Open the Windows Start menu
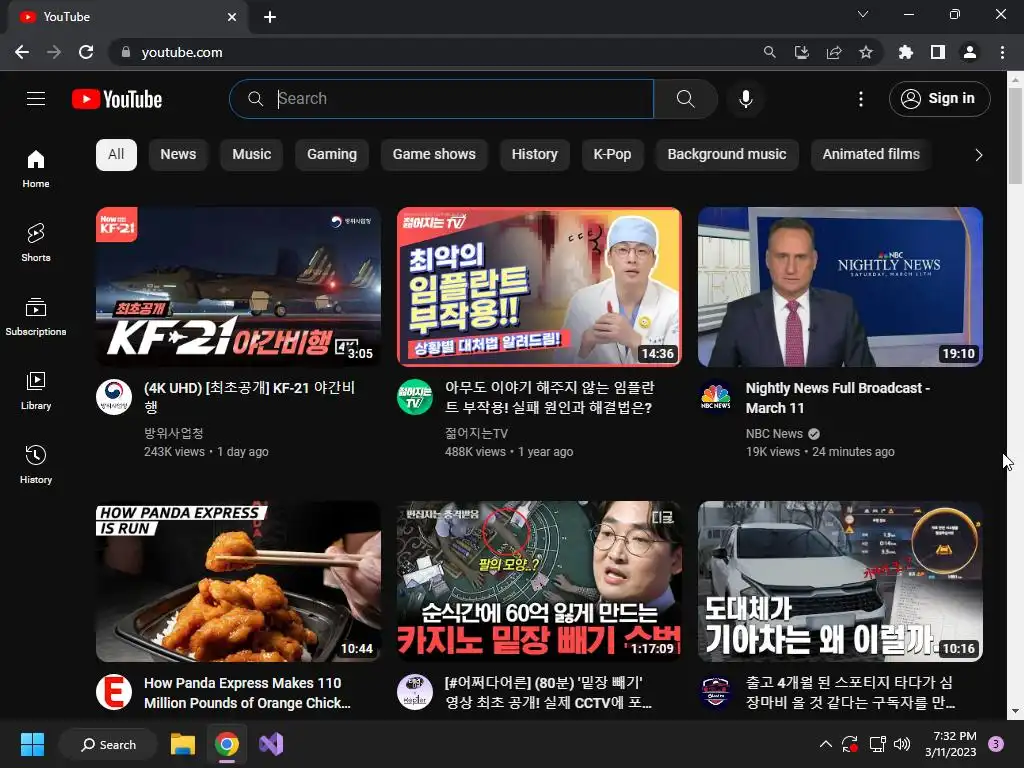Image resolution: width=1024 pixels, height=768 pixels. (x=32, y=744)
